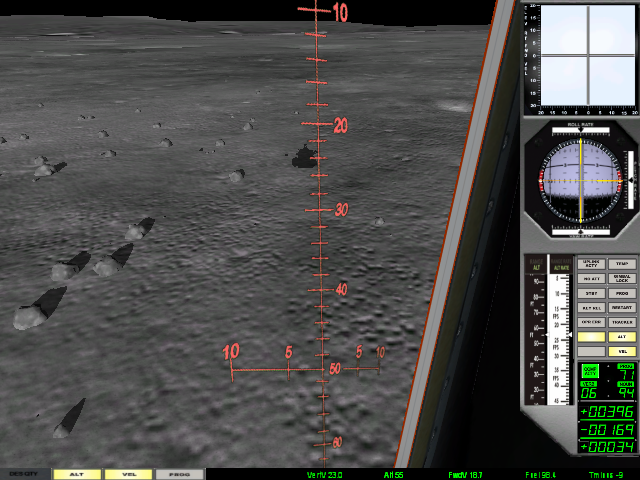This screenshot has height=480, width=640.
Task: Click the 10 mark atop the landing reticle
Action: [x=340, y=12]
